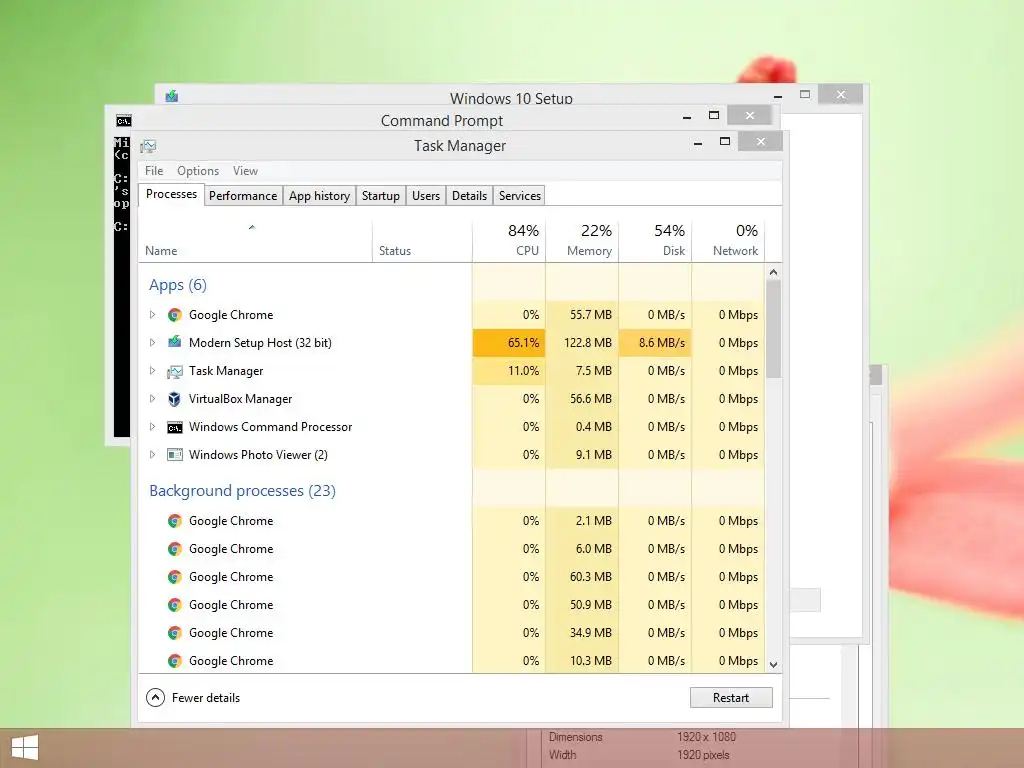Sort by the Name column header
The image size is (1024, 768).
(x=255, y=241)
